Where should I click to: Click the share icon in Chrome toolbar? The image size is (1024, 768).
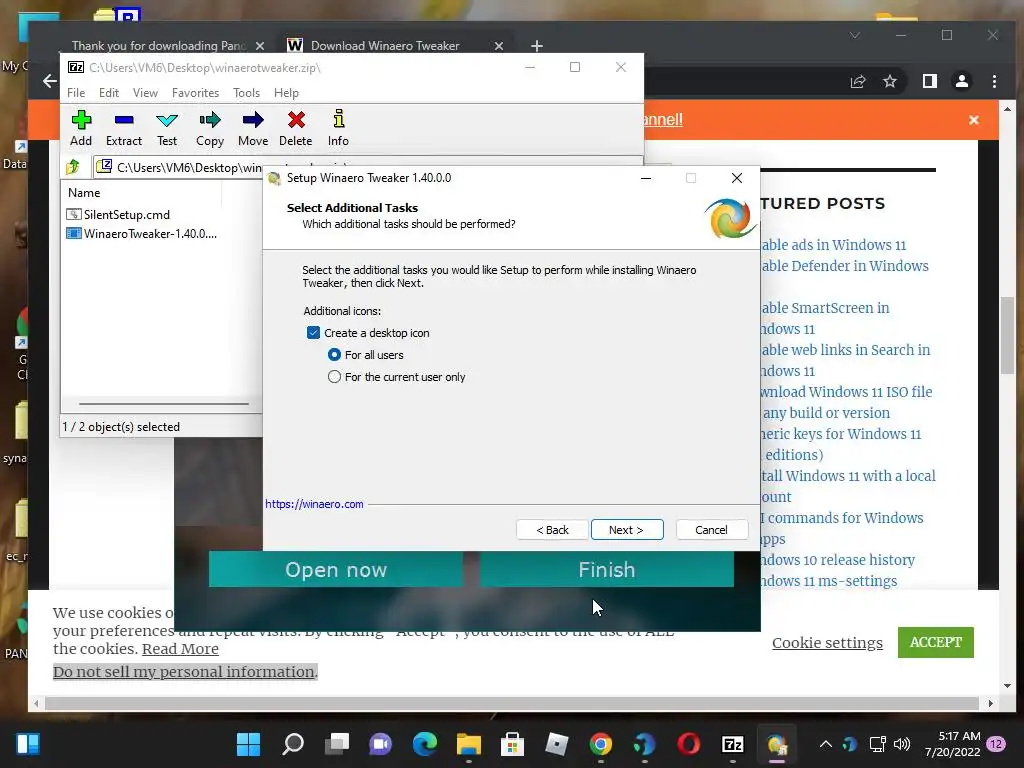(x=857, y=81)
